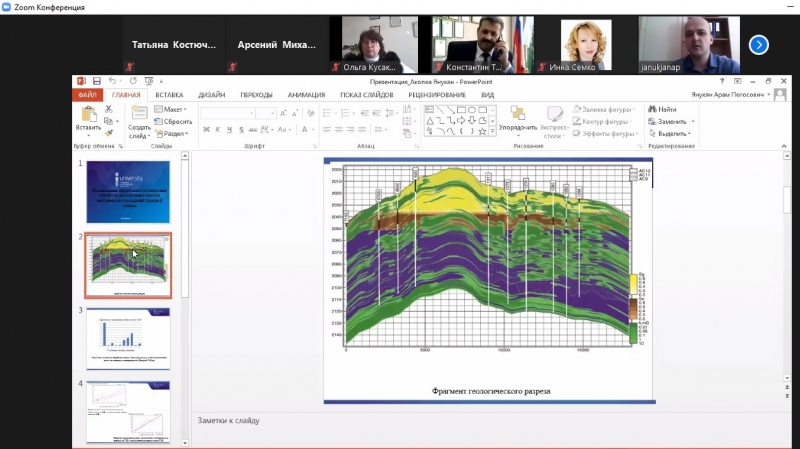This screenshot has height=449, width=800.
Task: Toggle bold Ж formatting
Action: [205, 129]
